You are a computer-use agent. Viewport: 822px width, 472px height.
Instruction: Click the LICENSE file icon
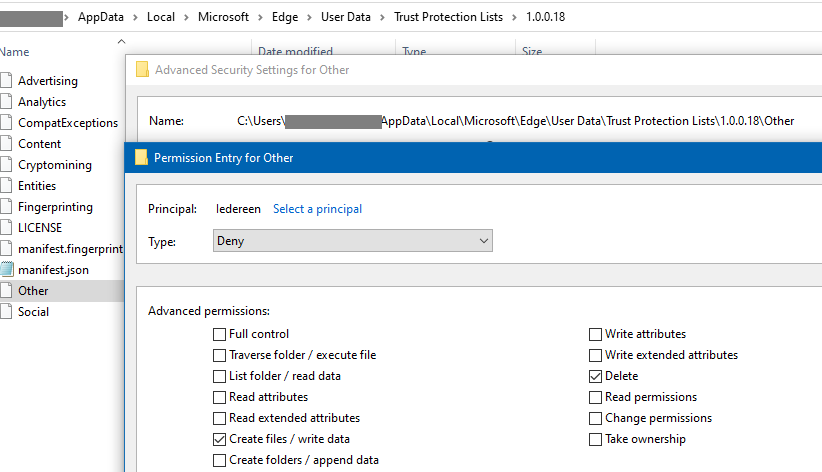point(7,228)
